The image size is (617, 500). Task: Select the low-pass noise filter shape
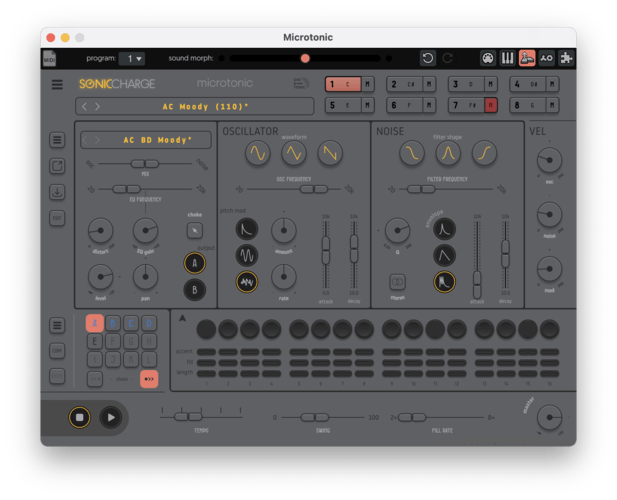point(412,153)
